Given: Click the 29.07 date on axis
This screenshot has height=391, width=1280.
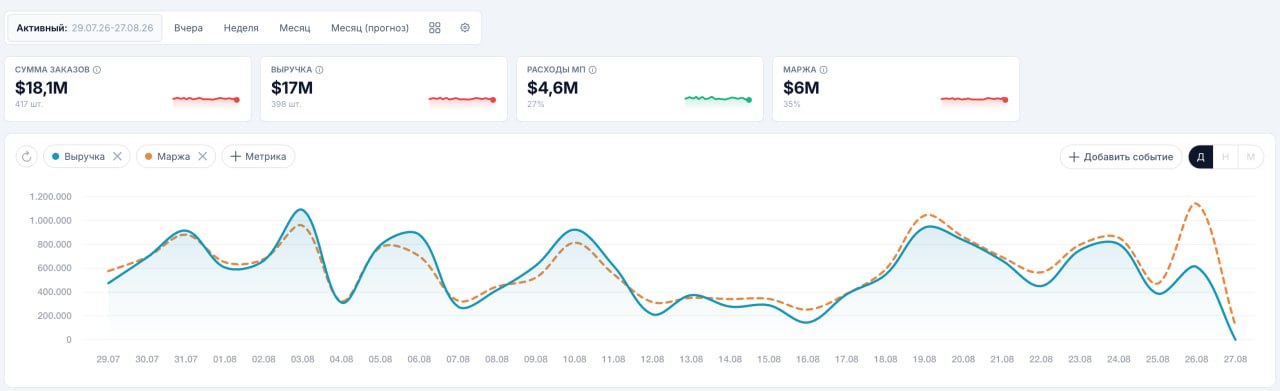Looking at the screenshot, I should pos(108,358).
